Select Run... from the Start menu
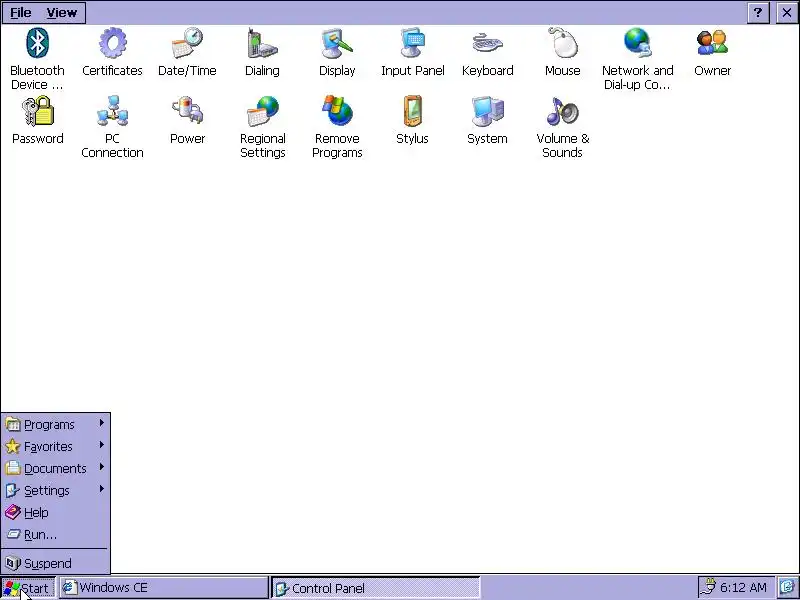The width and height of the screenshot is (800, 600). click(x=55, y=535)
